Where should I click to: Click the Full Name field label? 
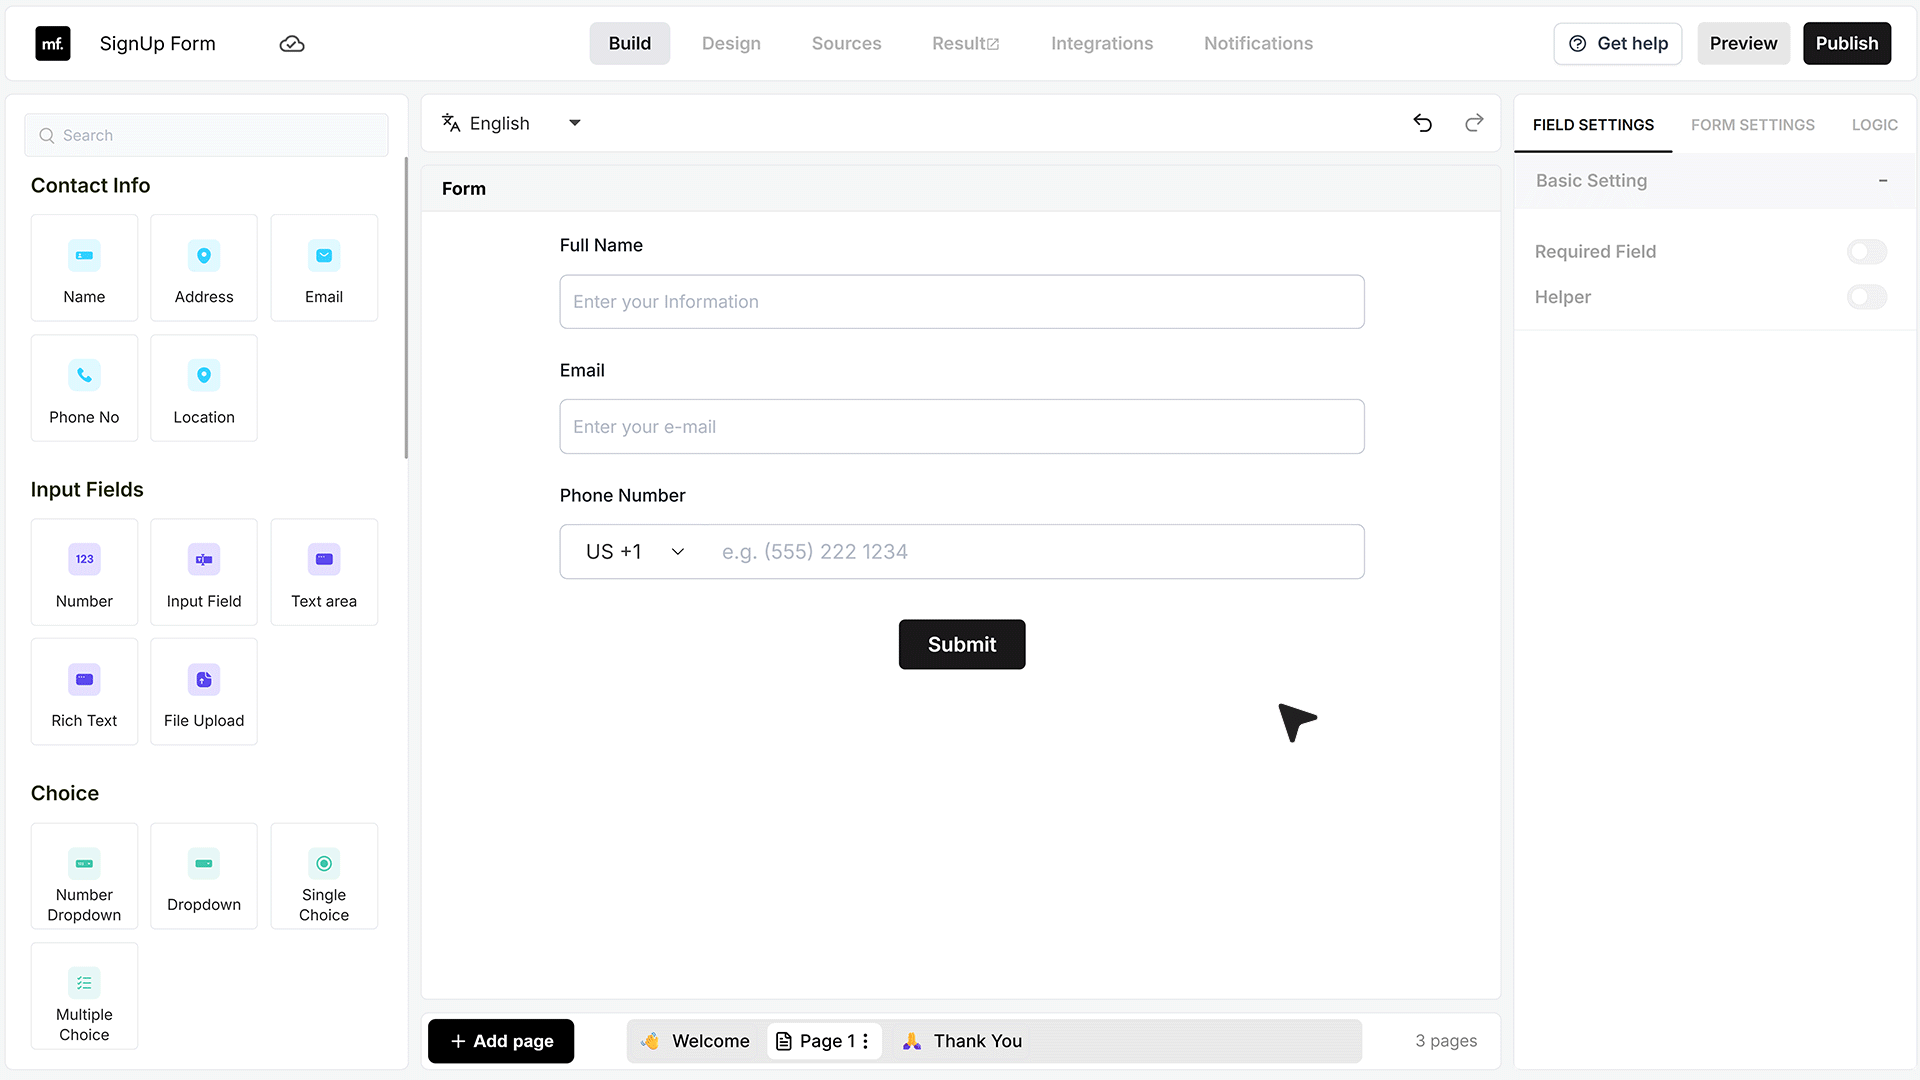point(601,246)
